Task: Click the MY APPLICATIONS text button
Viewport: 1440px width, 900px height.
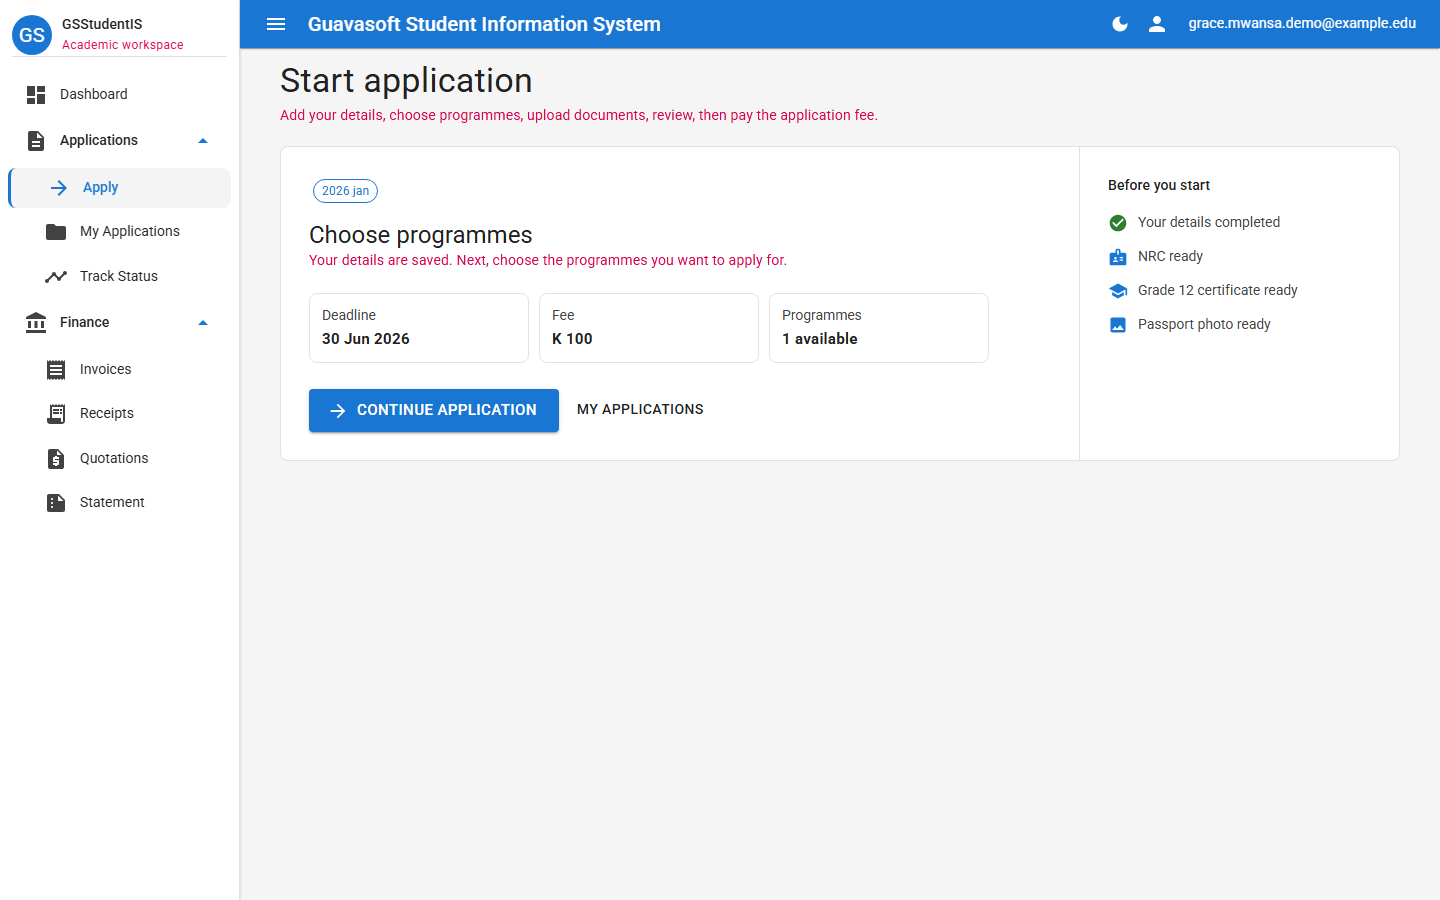Action: tap(640, 410)
